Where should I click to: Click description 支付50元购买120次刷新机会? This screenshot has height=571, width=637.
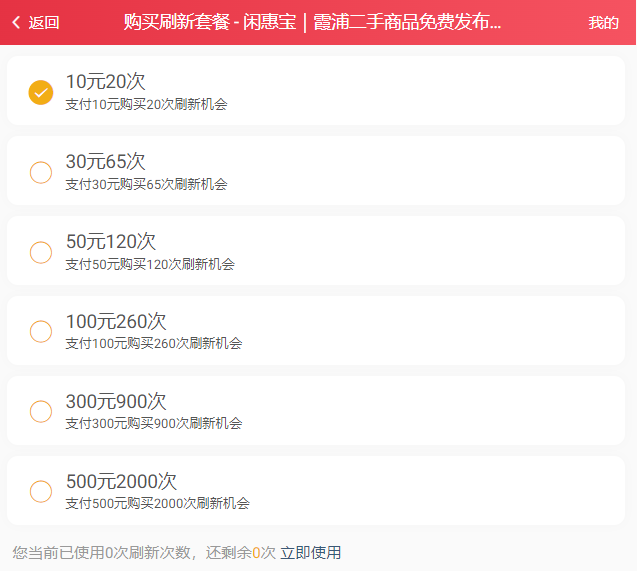[150, 264]
